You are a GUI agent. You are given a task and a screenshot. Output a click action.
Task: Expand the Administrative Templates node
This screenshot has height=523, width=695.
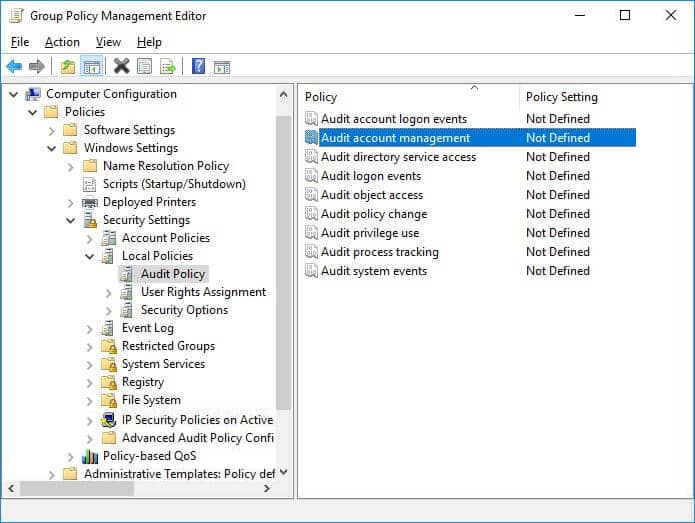point(51,475)
